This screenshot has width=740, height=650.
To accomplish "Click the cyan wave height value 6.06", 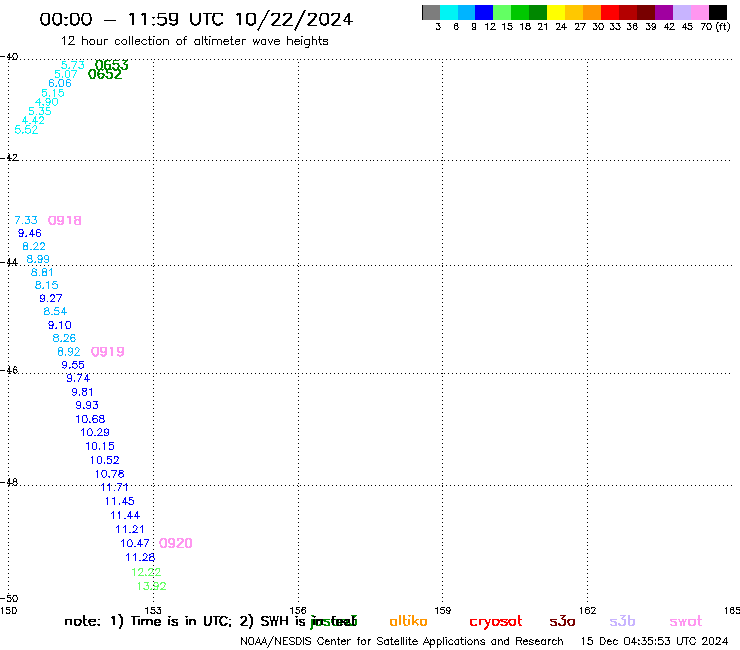I will tap(60, 83).
